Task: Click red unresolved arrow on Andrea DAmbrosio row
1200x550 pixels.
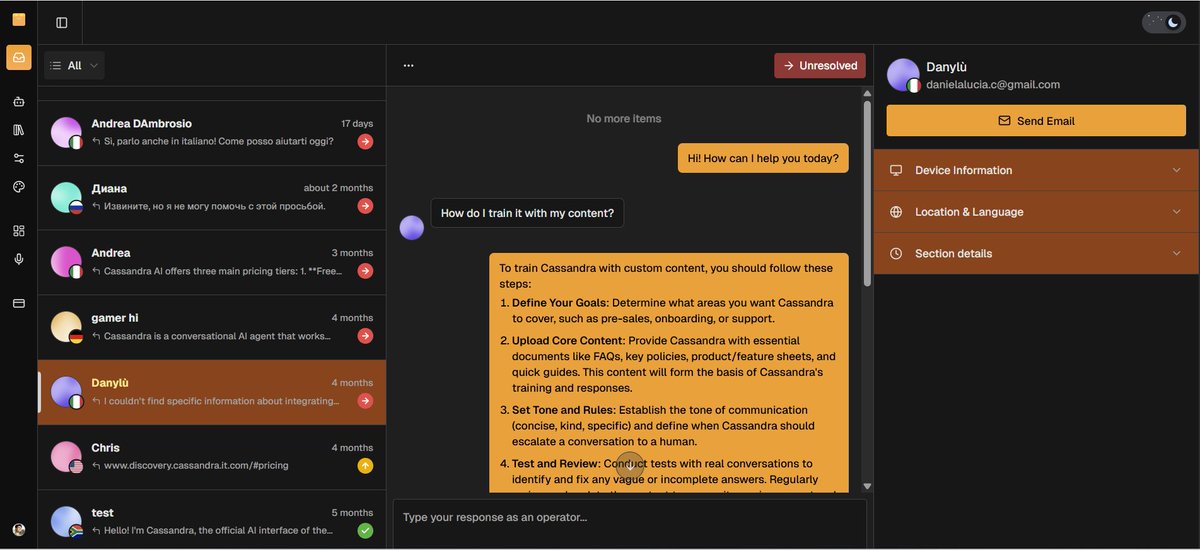Action: click(x=365, y=142)
